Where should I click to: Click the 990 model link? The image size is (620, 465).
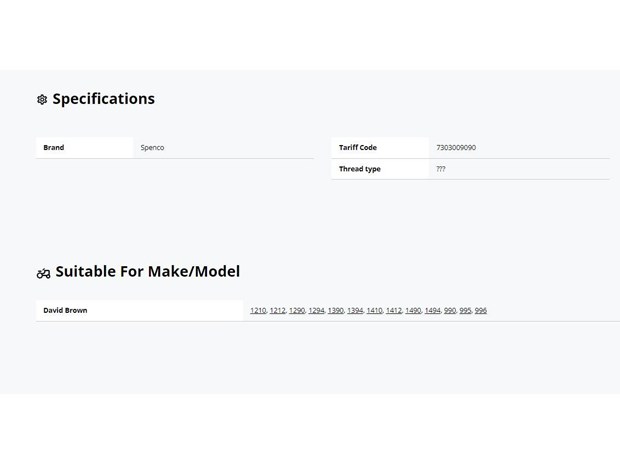(450, 310)
